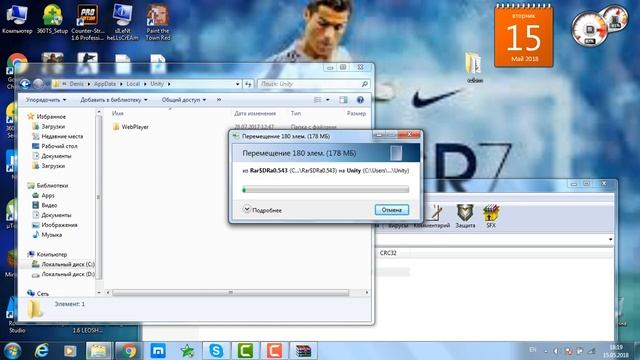Open the 360TS_Setup desktop icon
The height and width of the screenshot is (360, 640).
click(52, 20)
